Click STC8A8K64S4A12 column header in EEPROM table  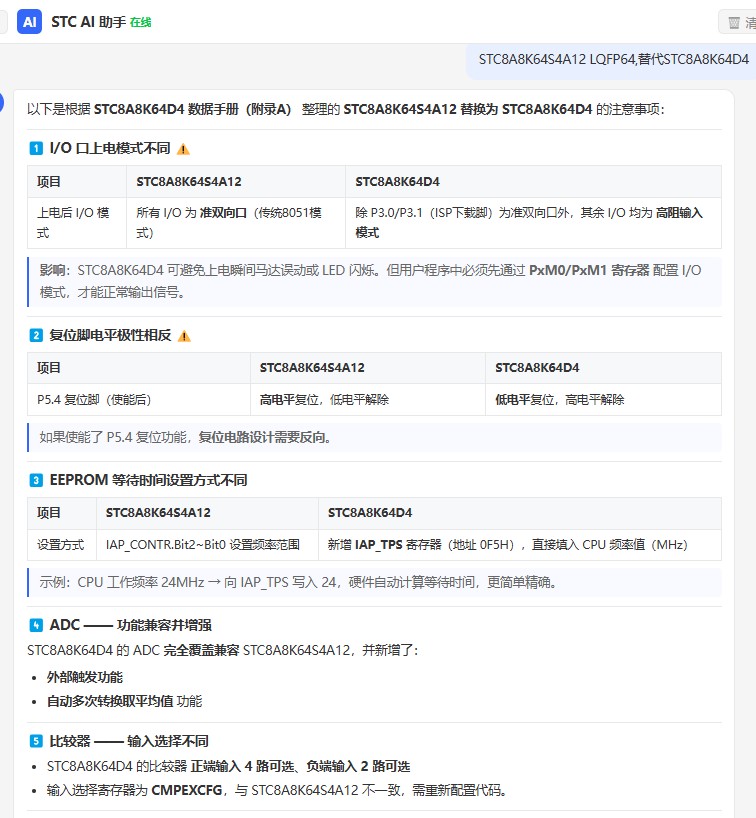207,513
